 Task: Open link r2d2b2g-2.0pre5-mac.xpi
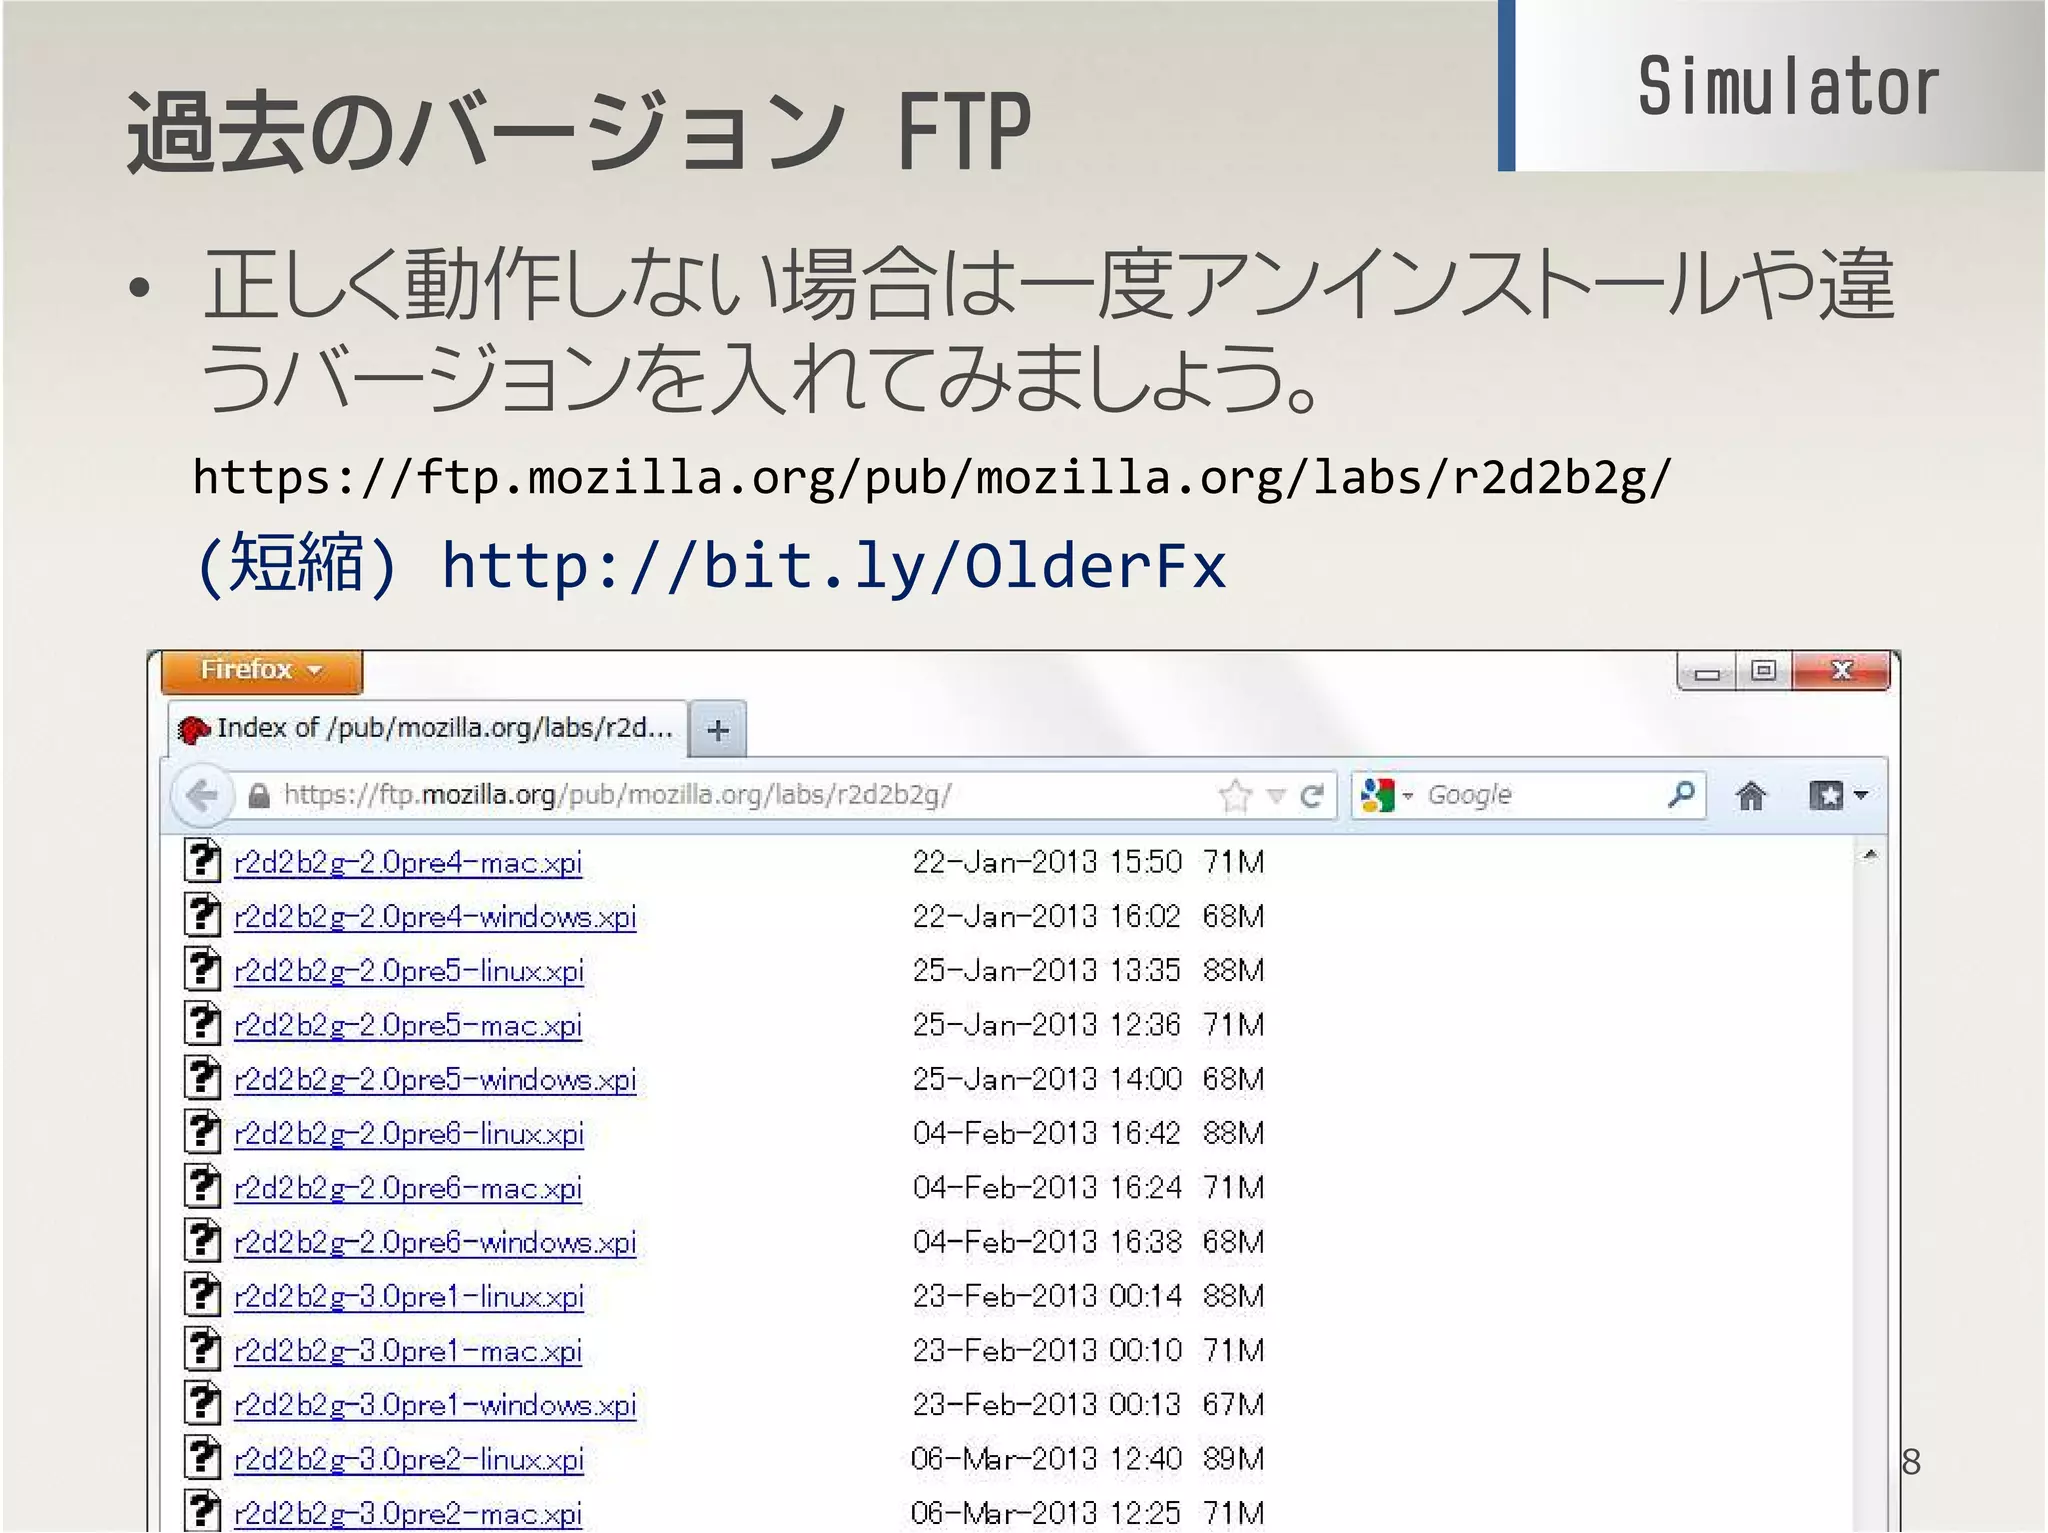(408, 1026)
